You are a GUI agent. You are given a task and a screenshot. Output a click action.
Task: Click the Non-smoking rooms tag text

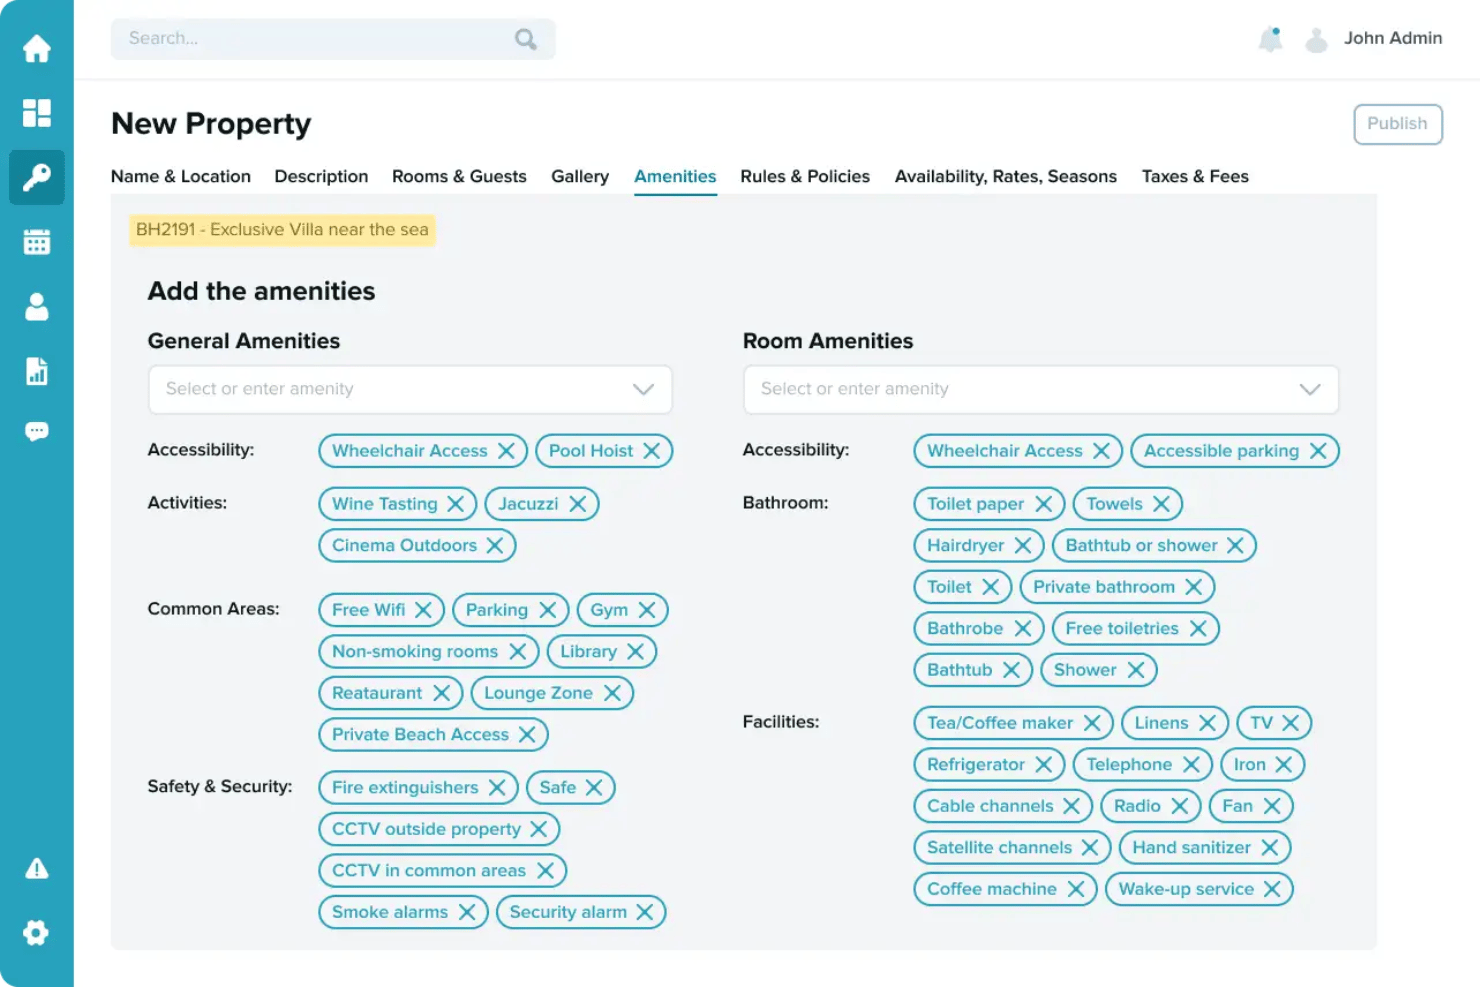pos(415,652)
